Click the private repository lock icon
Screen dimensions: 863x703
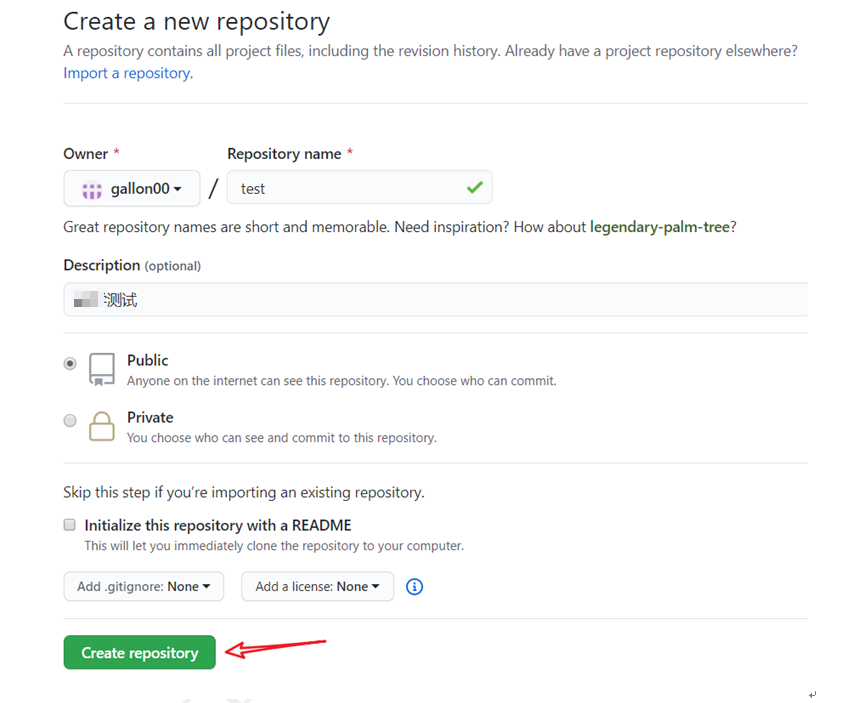click(x=102, y=426)
